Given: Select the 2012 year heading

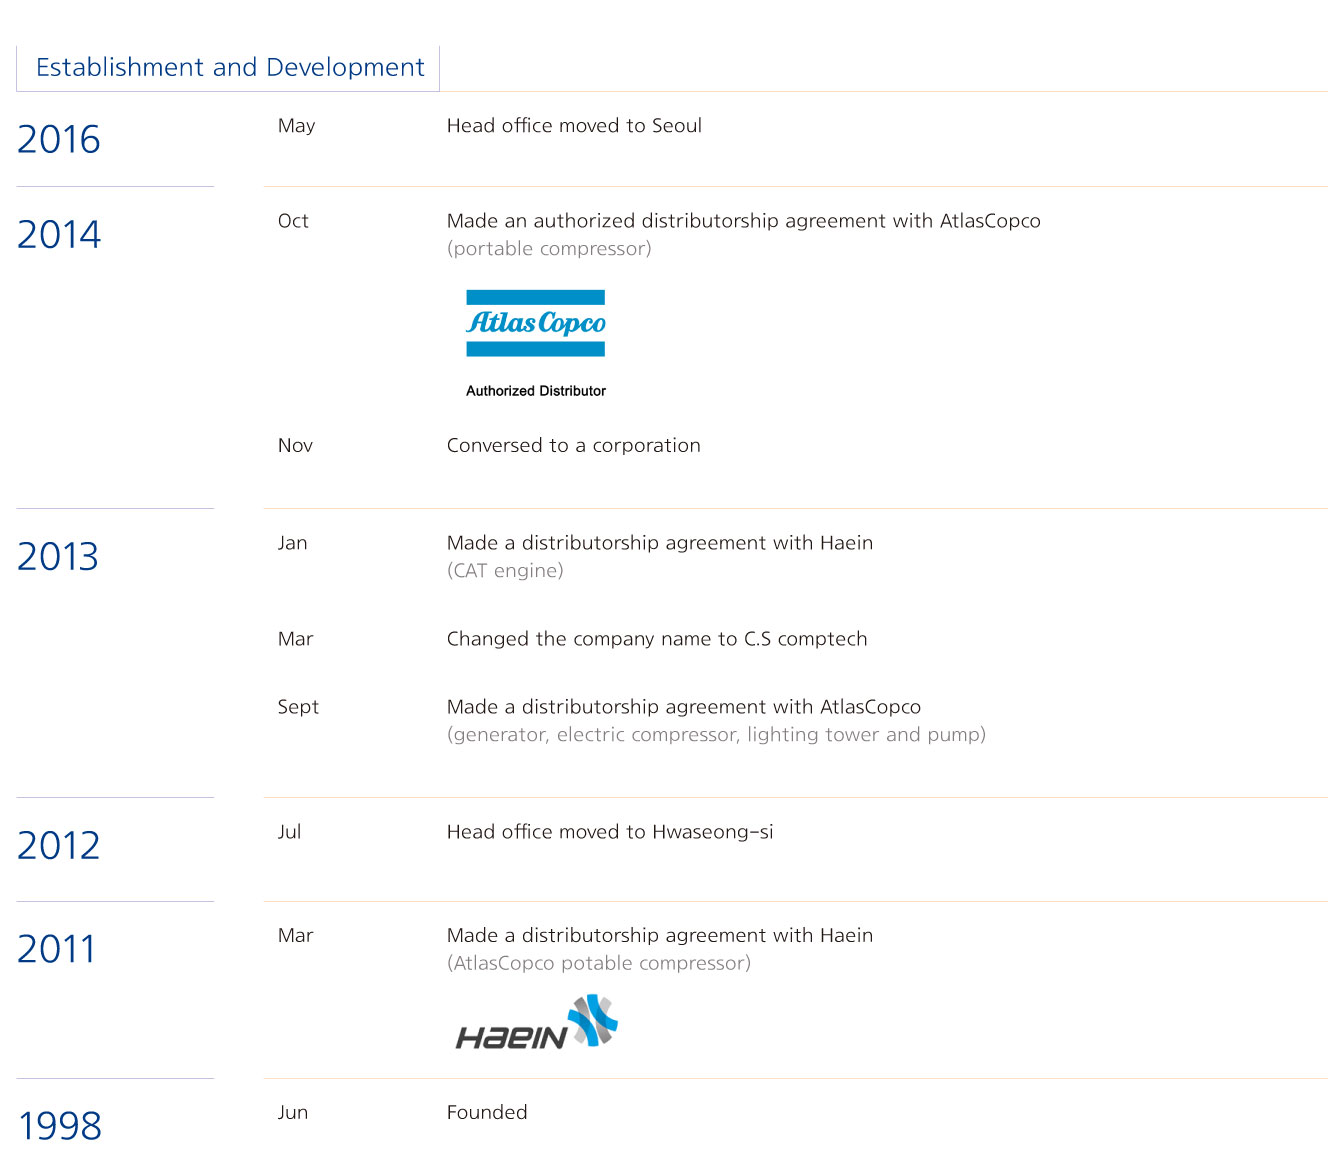Looking at the screenshot, I should tap(59, 846).
